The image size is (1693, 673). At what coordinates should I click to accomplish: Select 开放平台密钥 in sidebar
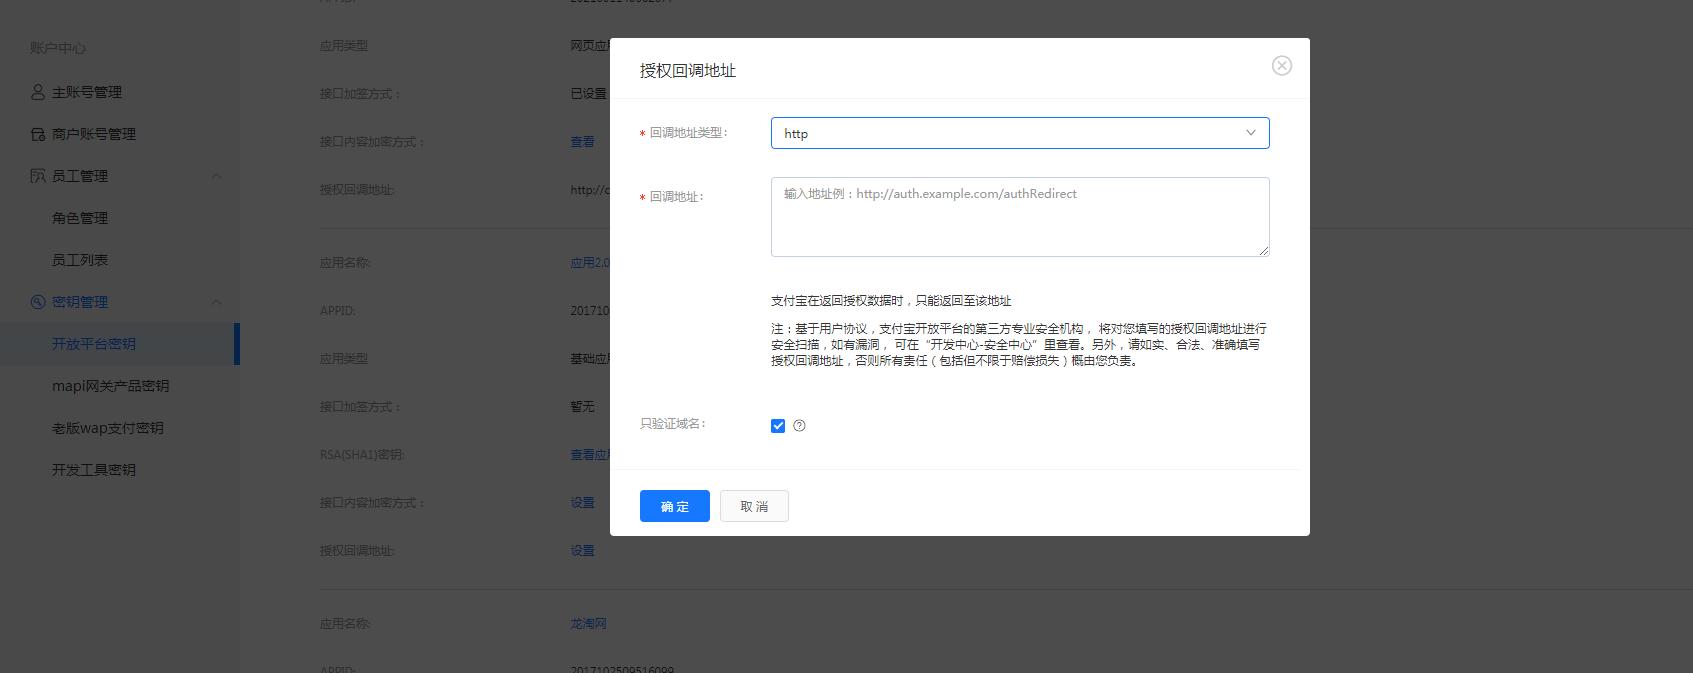[x=94, y=344]
